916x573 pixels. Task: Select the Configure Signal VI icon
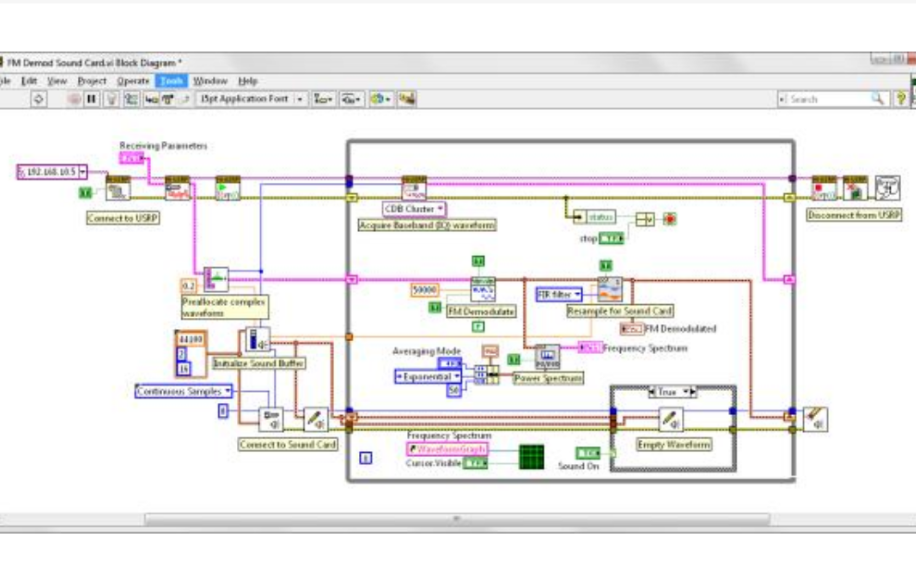[x=178, y=188]
